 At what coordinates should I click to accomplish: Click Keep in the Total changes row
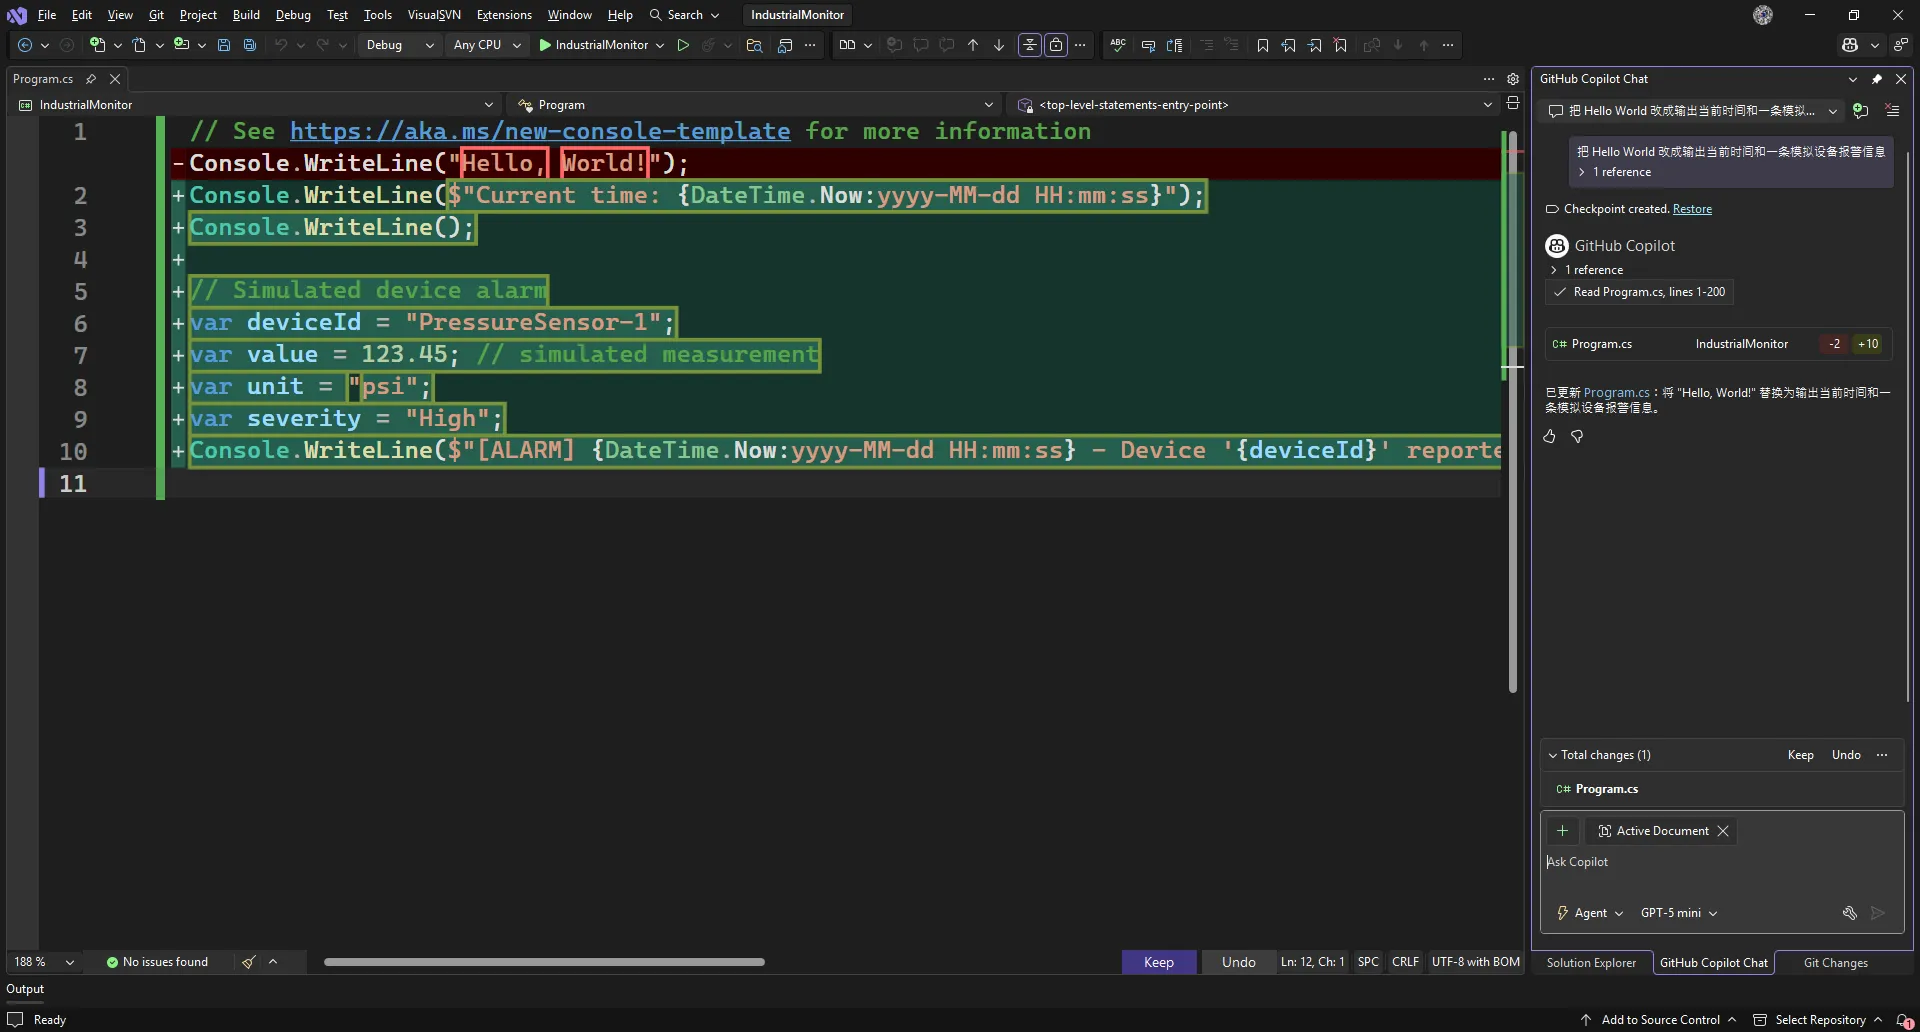point(1800,755)
